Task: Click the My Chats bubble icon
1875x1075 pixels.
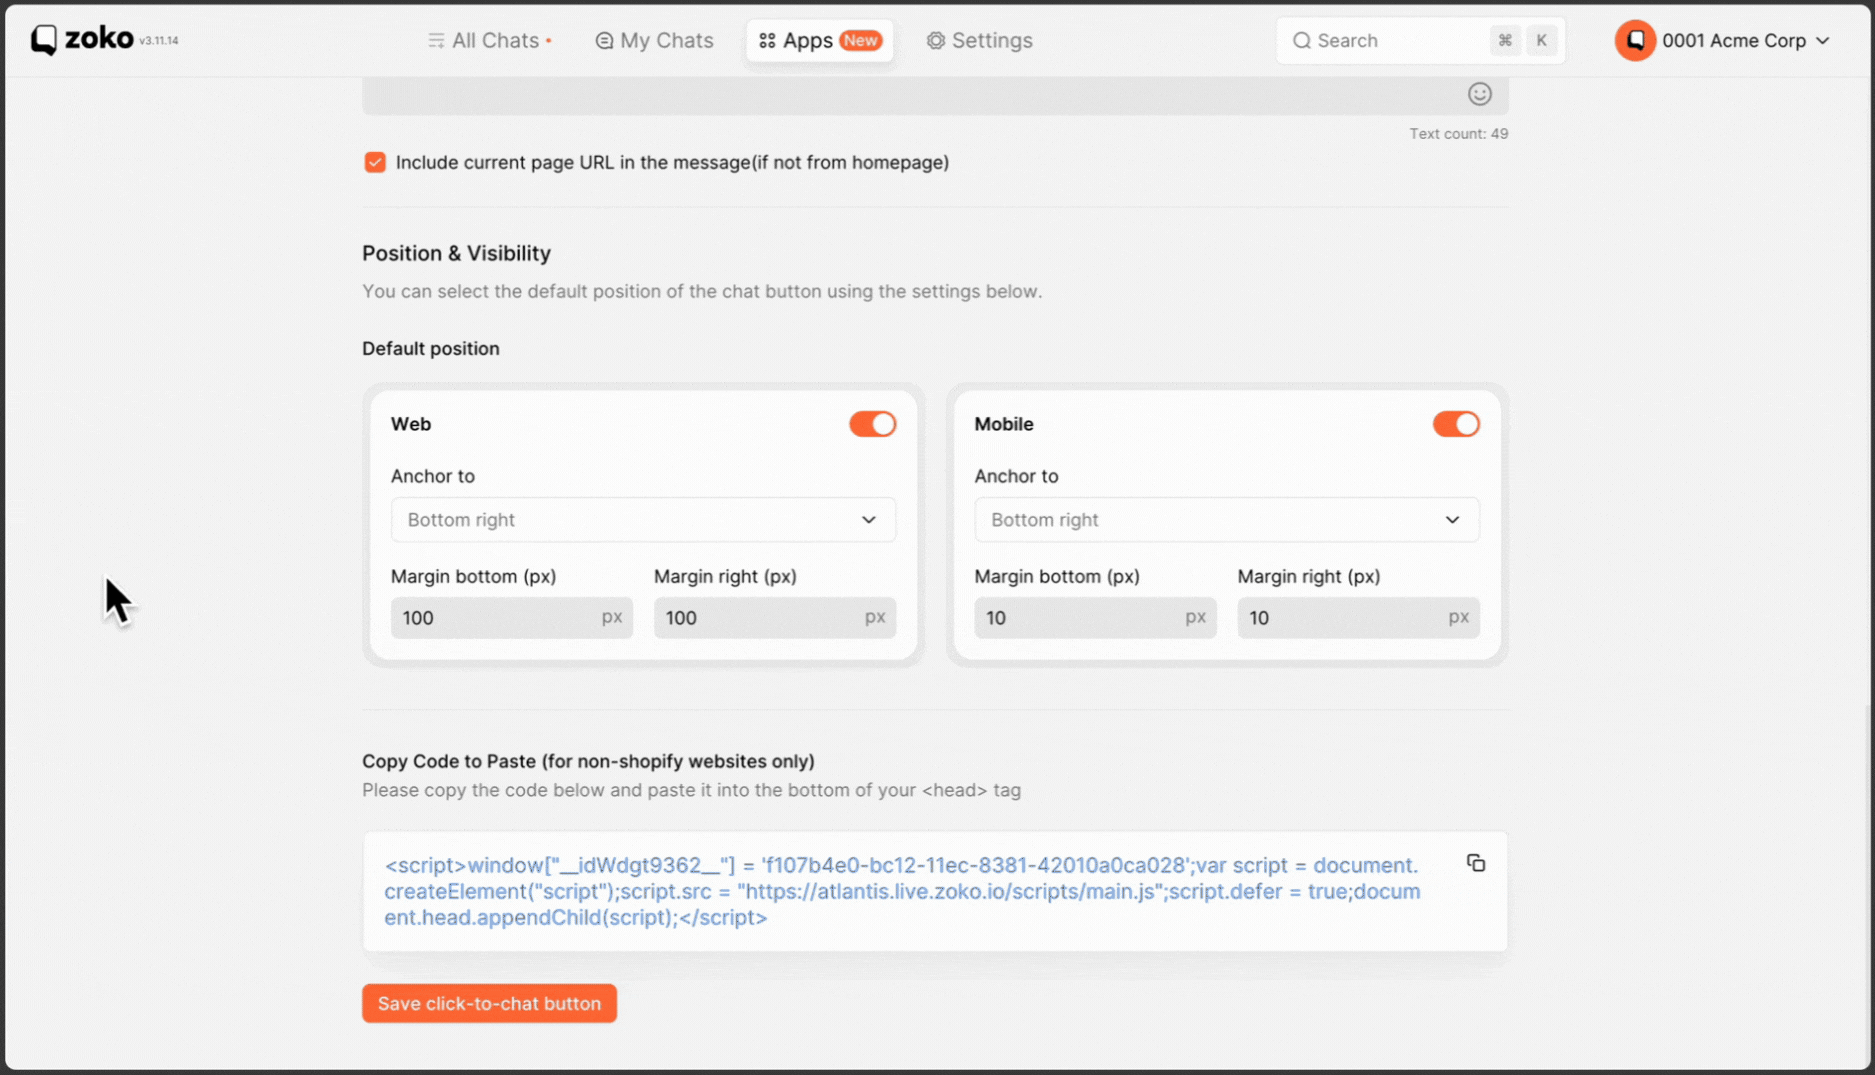Action: click(x=604, y=41)
